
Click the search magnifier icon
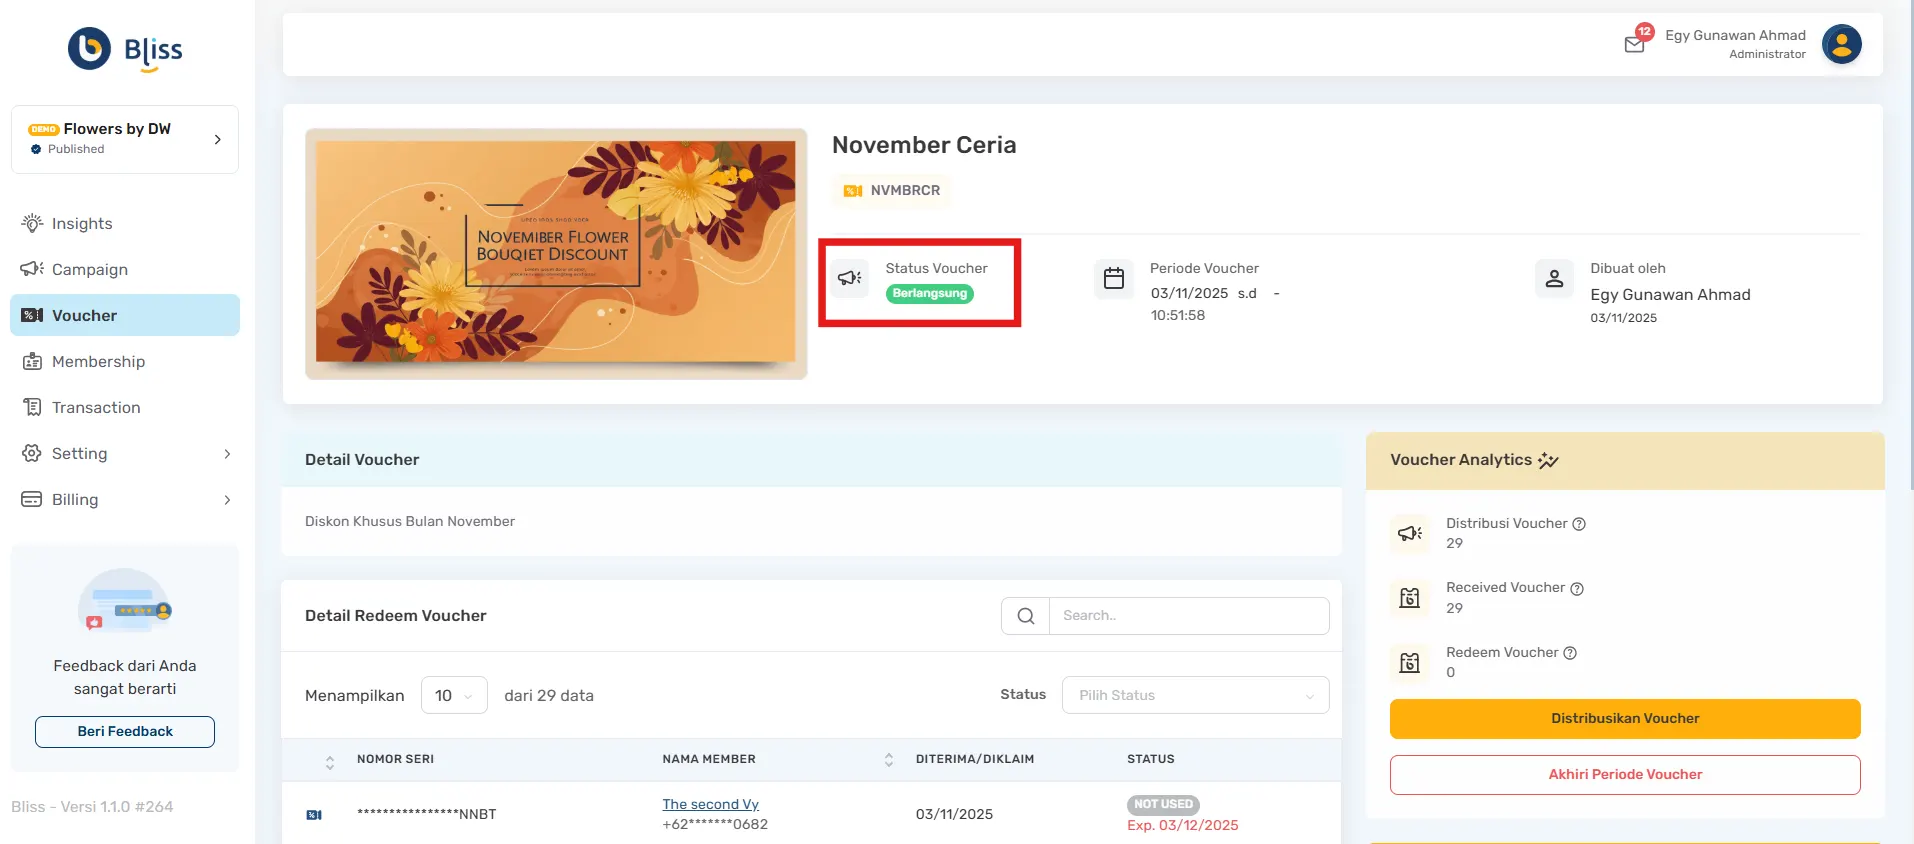1026,616
